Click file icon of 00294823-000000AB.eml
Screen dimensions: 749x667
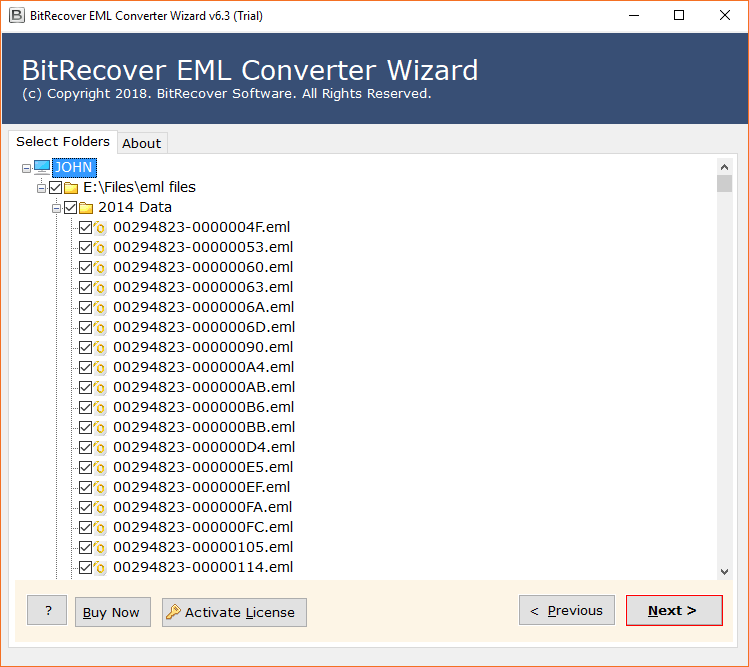[100, 388]
